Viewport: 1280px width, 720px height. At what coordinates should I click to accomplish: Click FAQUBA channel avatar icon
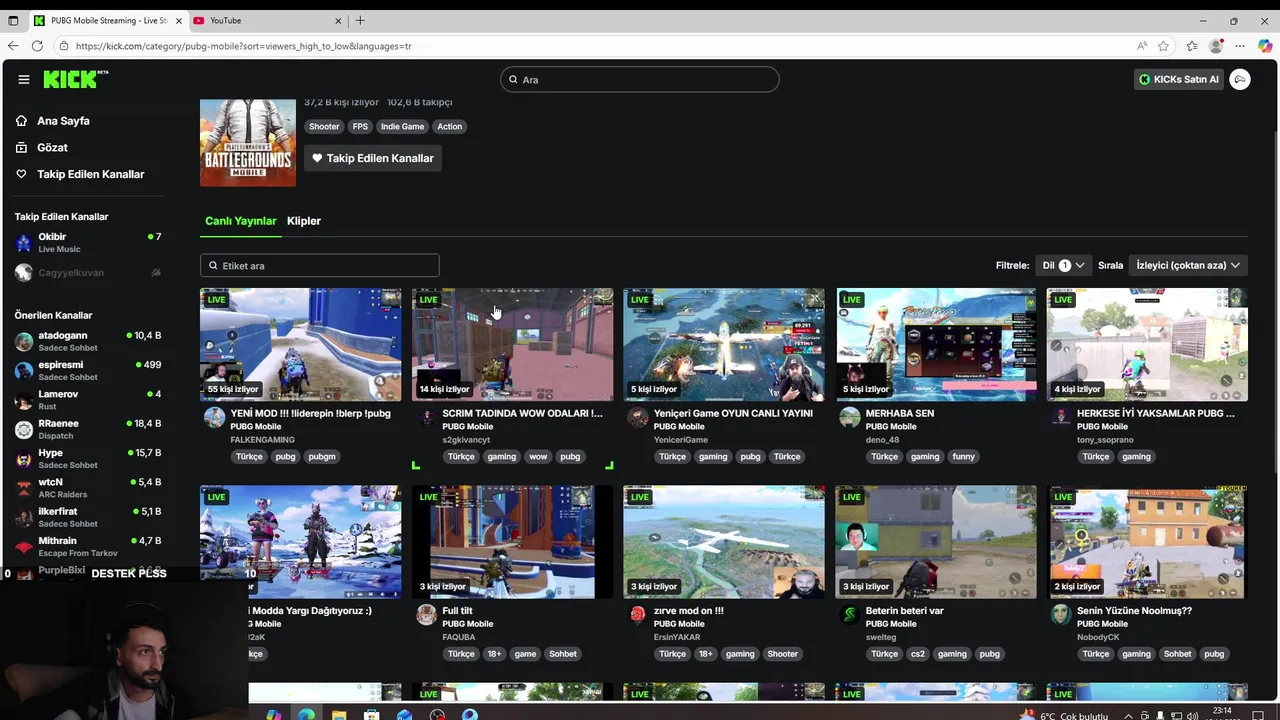coord(426,614)
